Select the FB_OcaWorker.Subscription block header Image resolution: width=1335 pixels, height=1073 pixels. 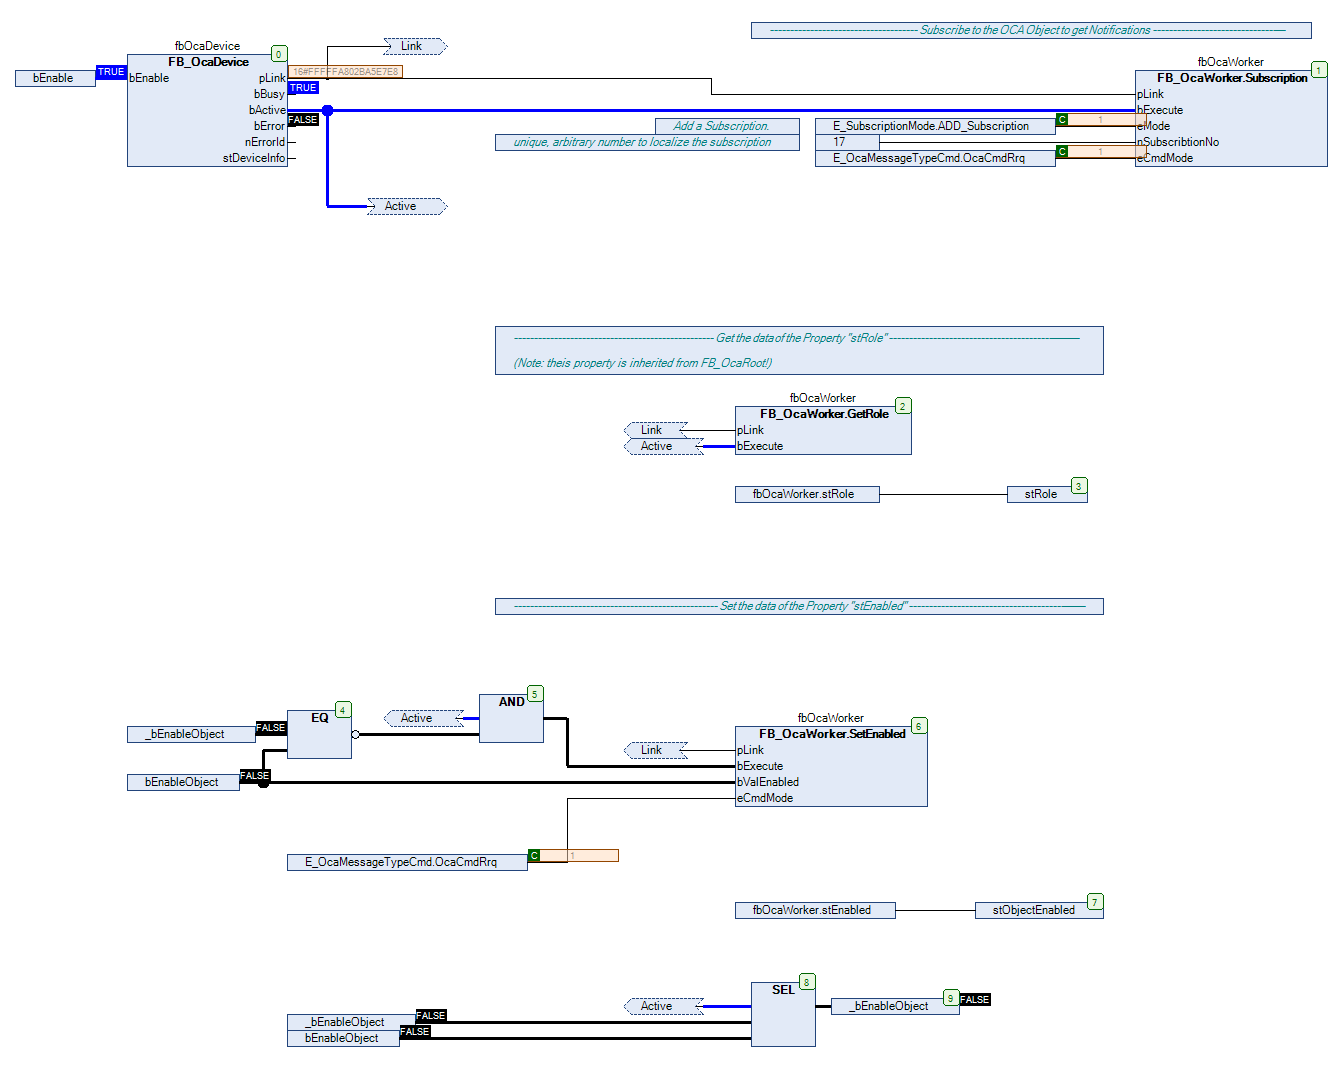tap(1232, 78)
